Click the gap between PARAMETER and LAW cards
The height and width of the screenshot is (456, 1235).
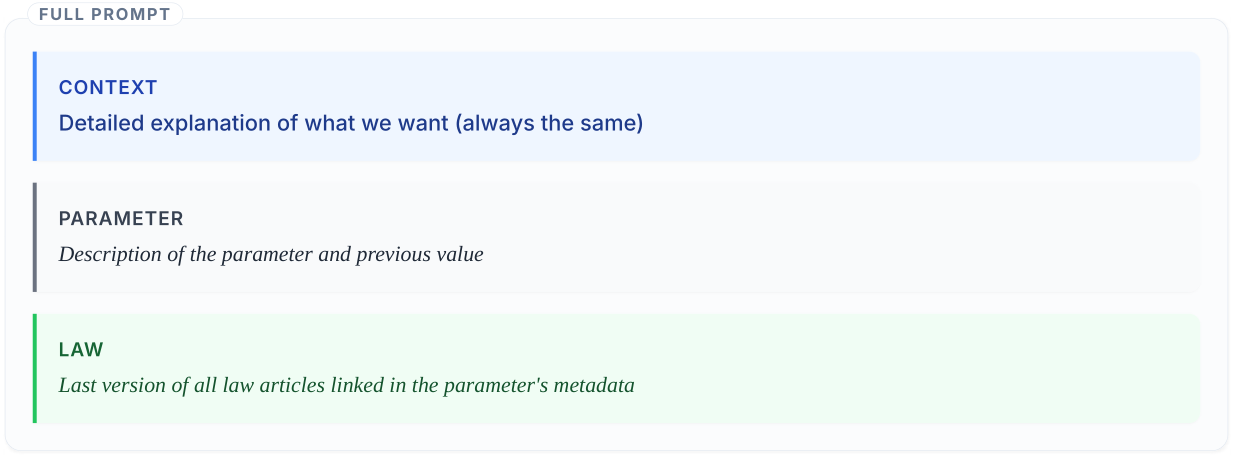click(616, 303)
